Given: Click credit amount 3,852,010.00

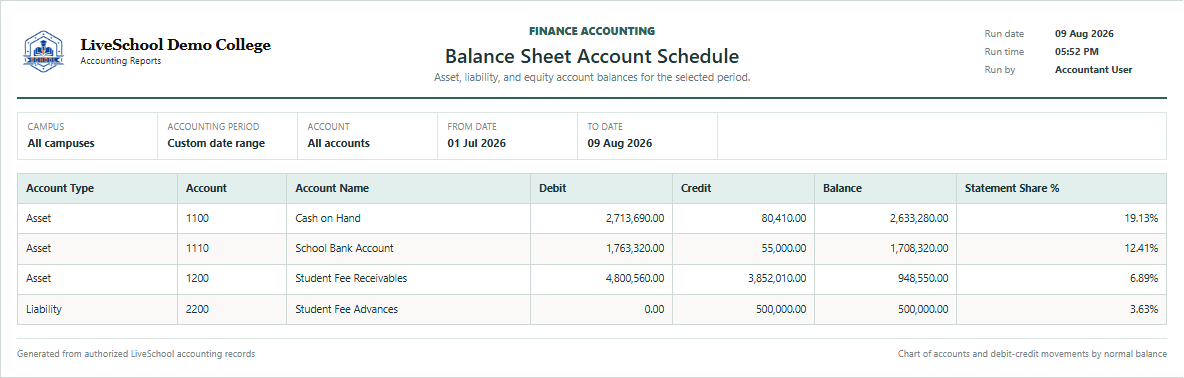Looking at the screenshot, I should (x=776, y=278).
